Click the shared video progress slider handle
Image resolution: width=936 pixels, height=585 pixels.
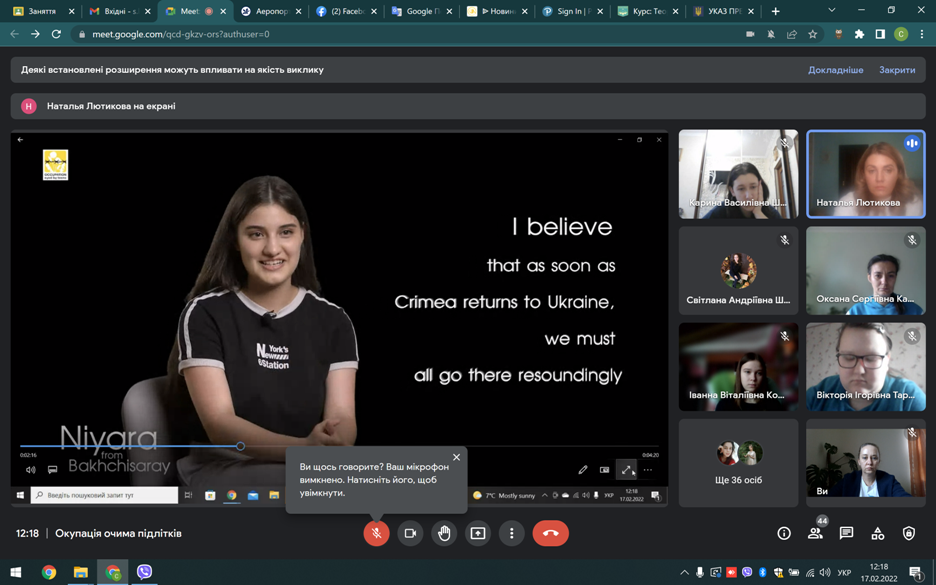point(240,446)
